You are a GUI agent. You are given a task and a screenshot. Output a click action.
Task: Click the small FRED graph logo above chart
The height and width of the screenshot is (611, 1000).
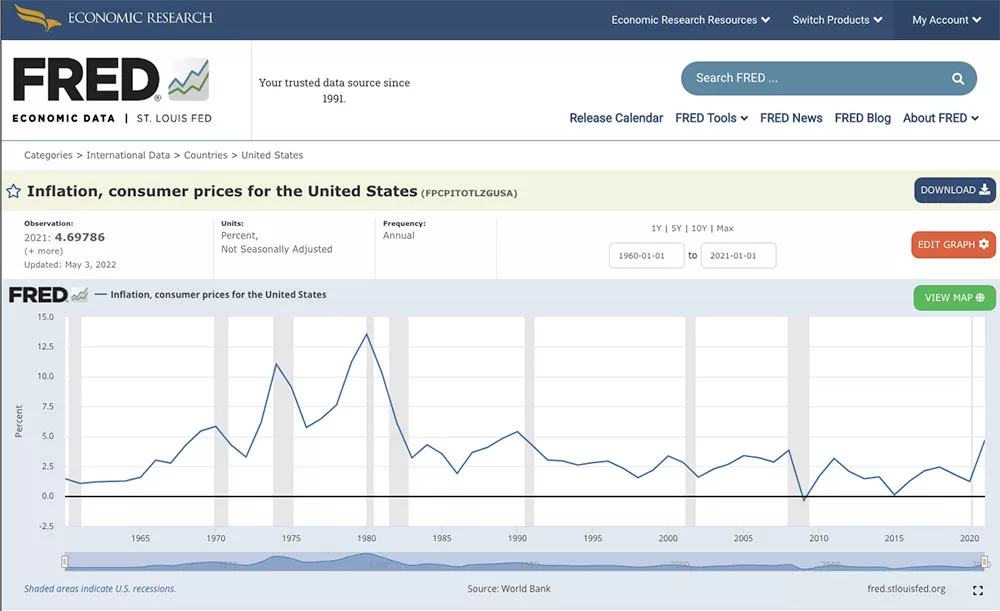[48, 295]
